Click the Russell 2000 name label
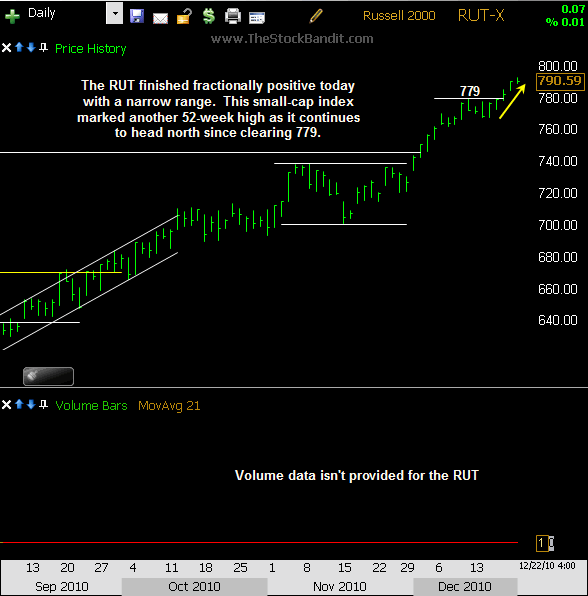588x596 pixels. pos(399,16)
